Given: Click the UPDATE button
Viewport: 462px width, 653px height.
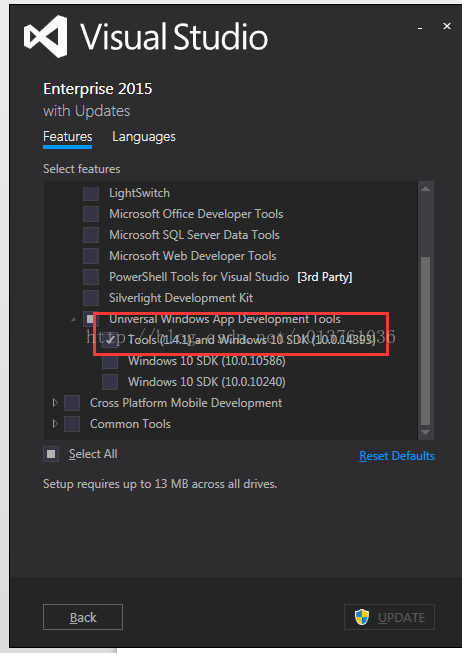Looking at the screenshot, I should (x=390, y=617).
